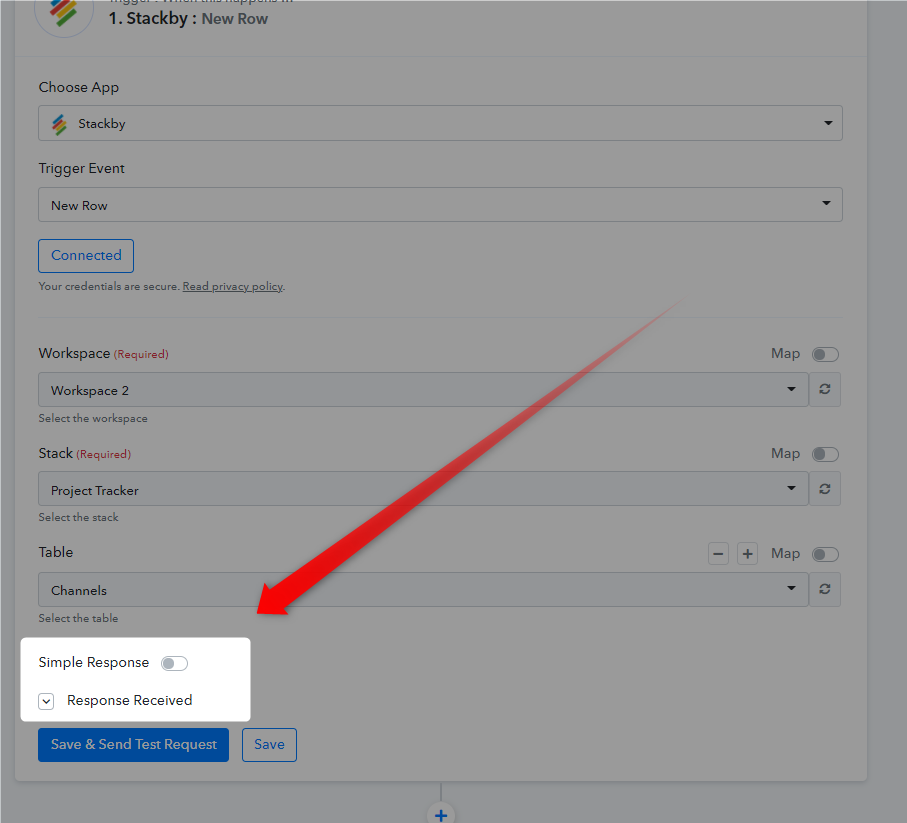
Task: Click the 'Select the table' hint text
Action: pos(78,618)
